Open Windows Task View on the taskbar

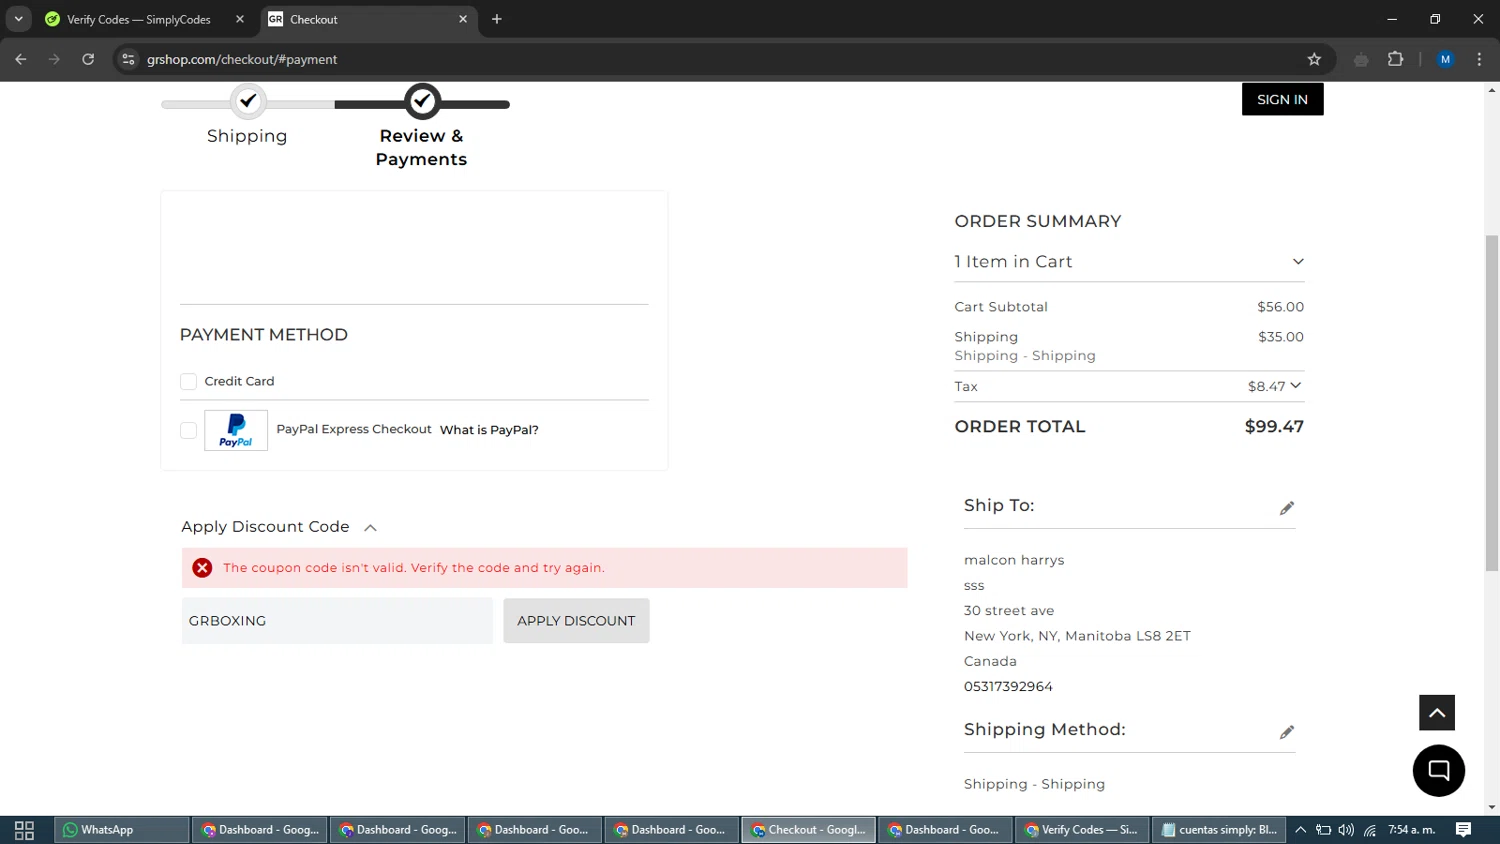(x=24, y=830)
